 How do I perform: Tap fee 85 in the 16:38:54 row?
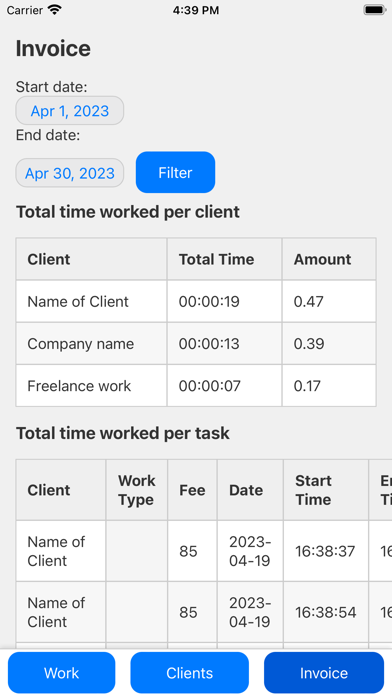pos(188,613)
